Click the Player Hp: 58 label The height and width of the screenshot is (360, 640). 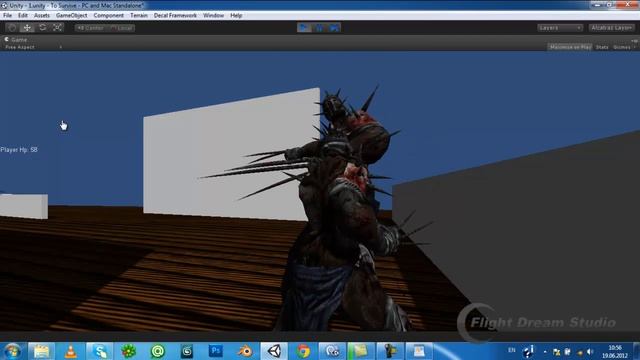19,150
